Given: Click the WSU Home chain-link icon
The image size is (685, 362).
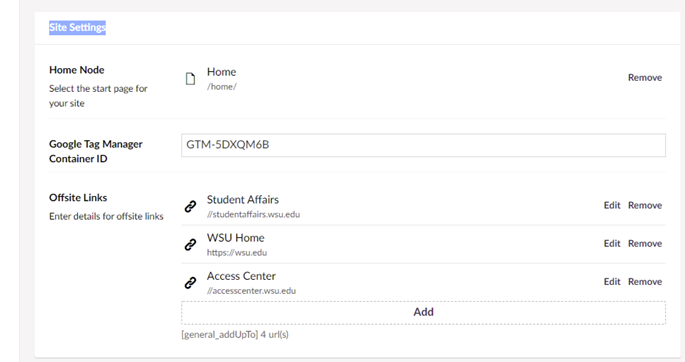Looking at the screenshot, I should (190, 245).
